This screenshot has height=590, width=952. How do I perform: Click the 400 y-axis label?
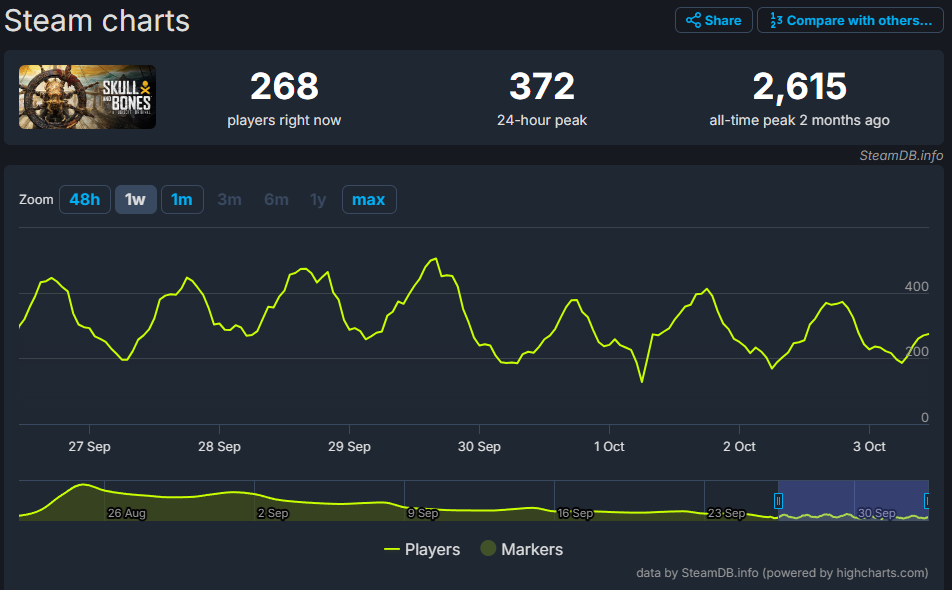(x=916, y=287)
